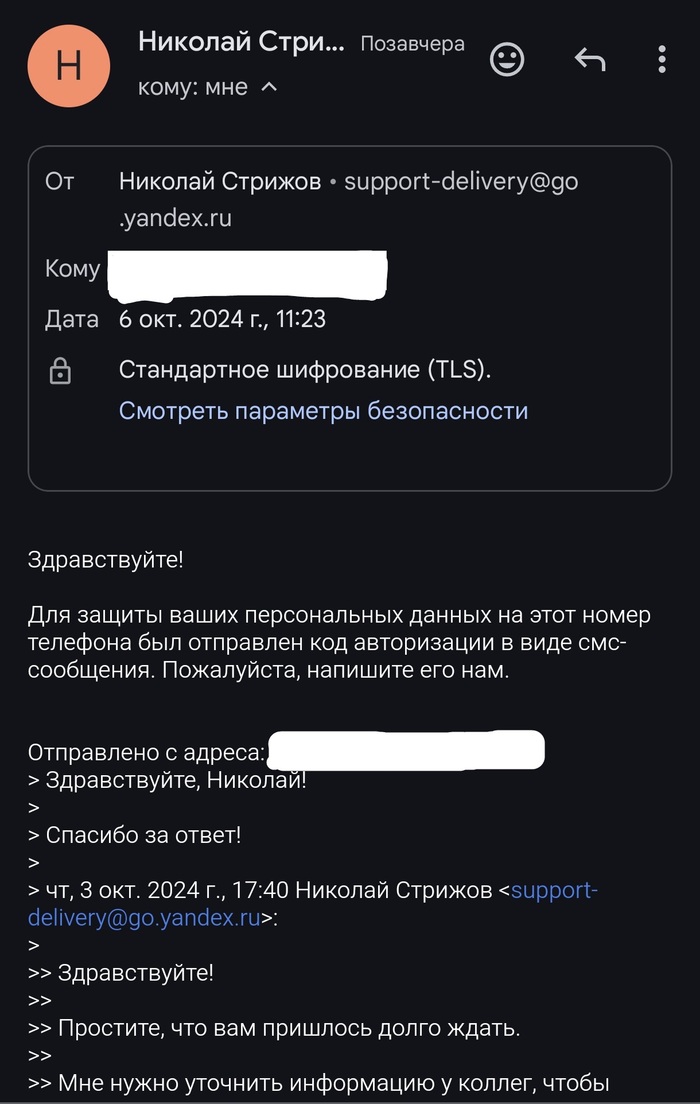Tap "Стандартное шифрование (TLS)." text
Screen dimensions: 700x1104
coord(306,370)
